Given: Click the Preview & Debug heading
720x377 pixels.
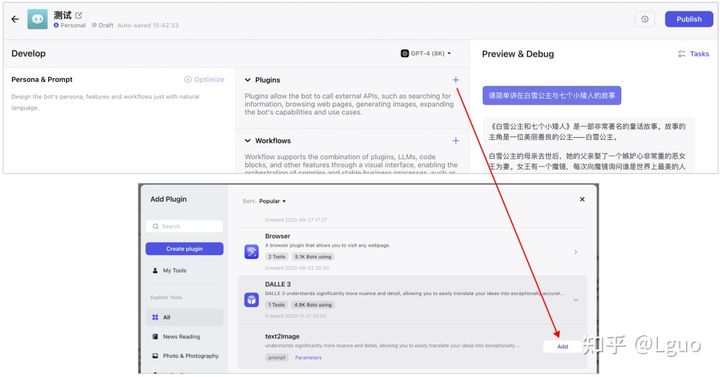Looking at the screenshot, I should [x=518, y=54].
